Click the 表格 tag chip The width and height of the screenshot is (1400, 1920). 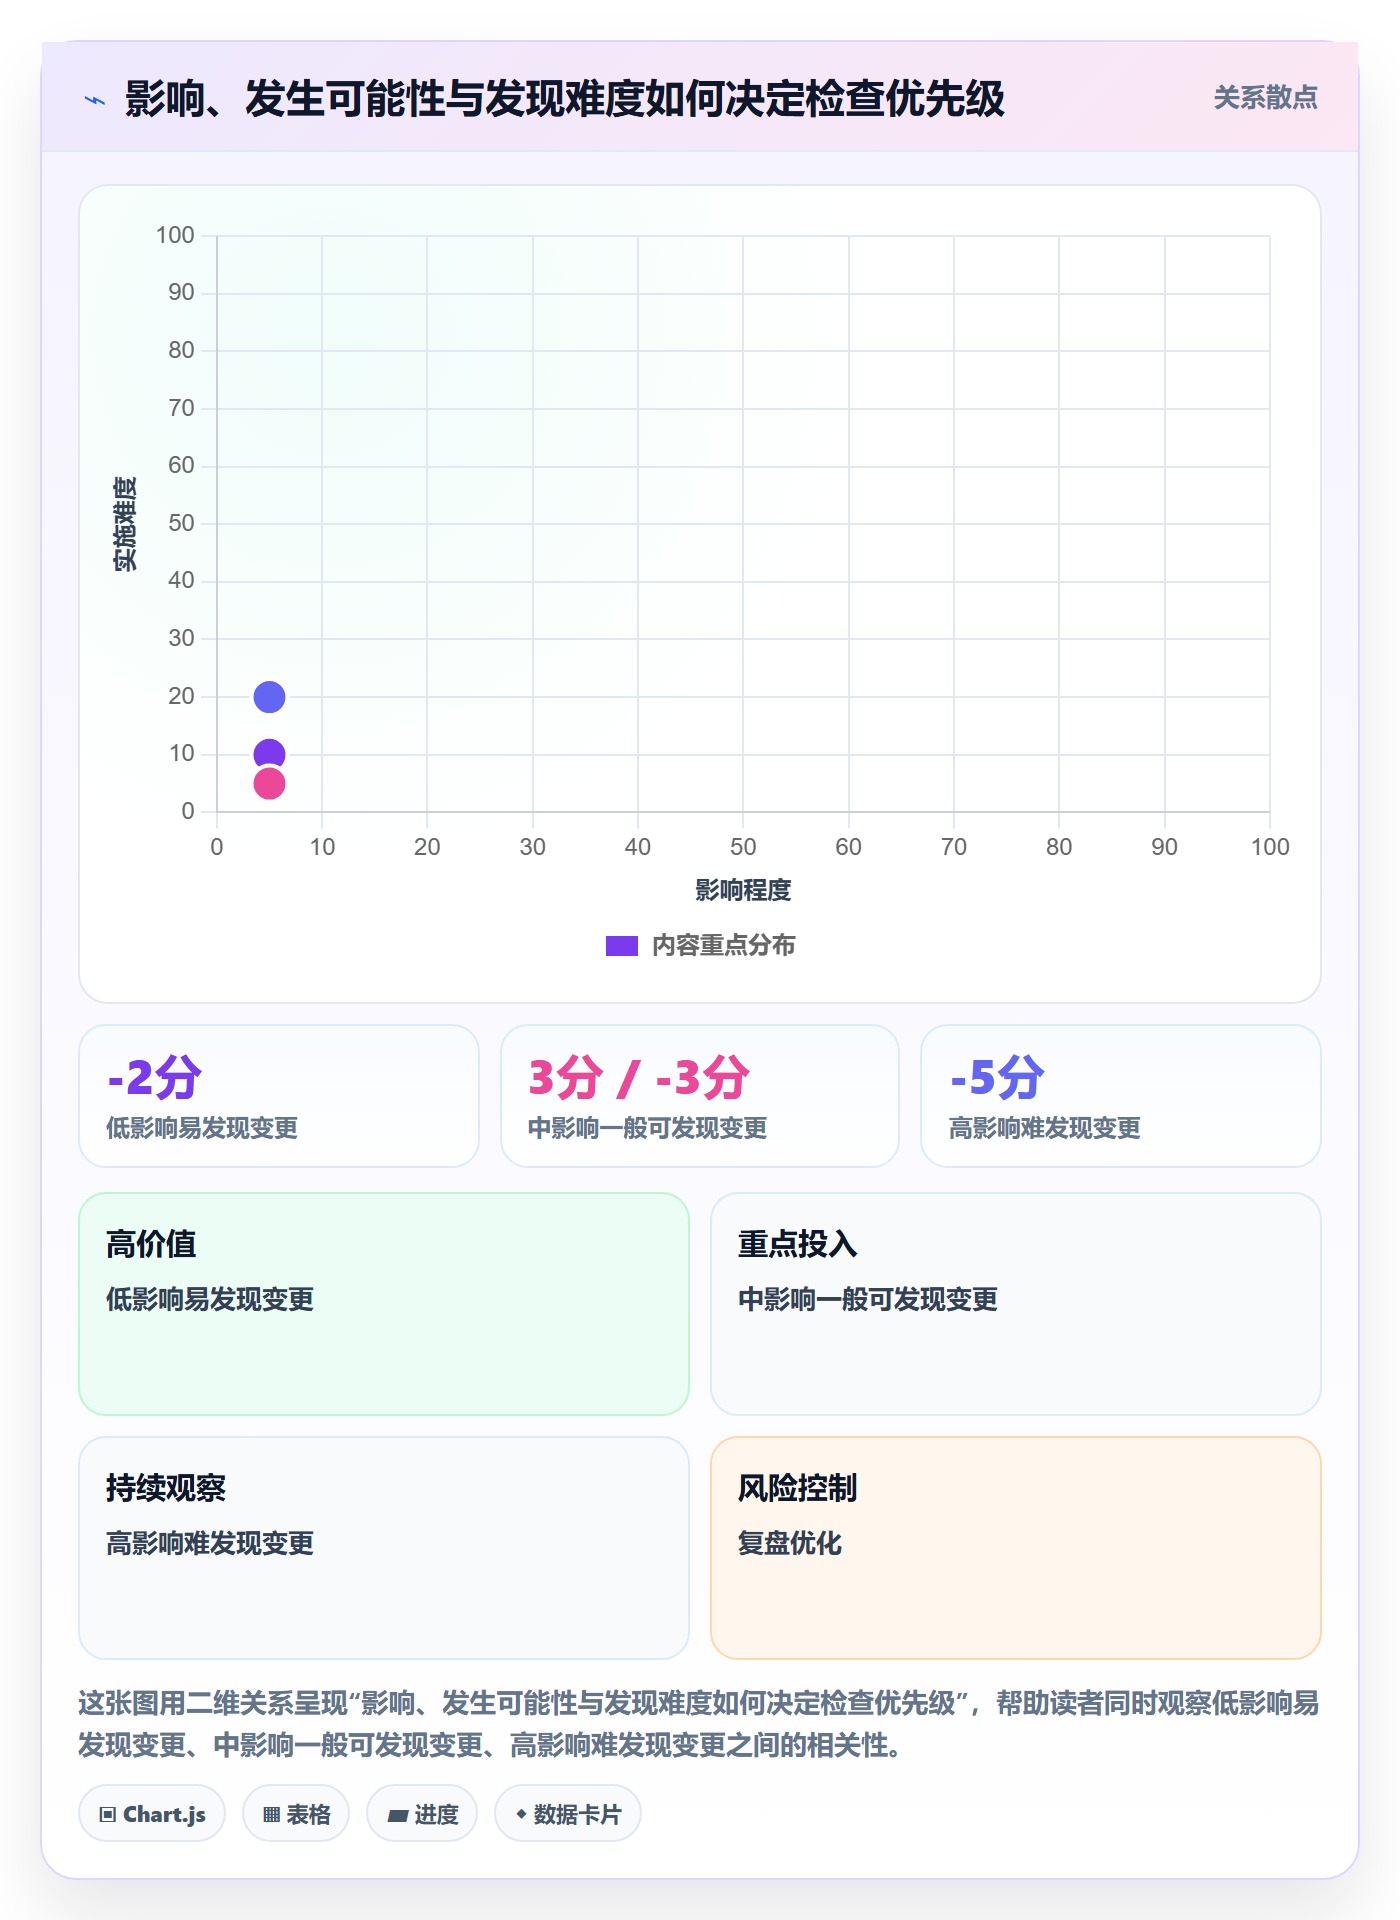pos(296,1814)
